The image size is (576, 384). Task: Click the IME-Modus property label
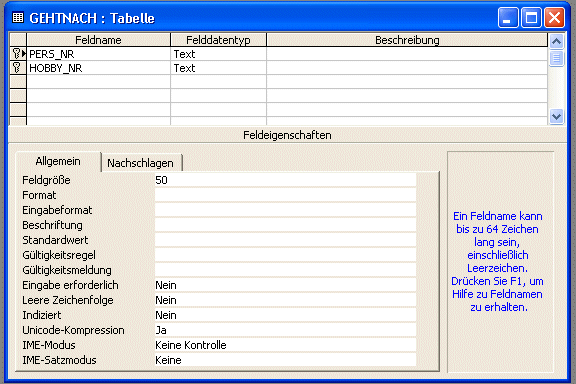click(x=49, y=345)
